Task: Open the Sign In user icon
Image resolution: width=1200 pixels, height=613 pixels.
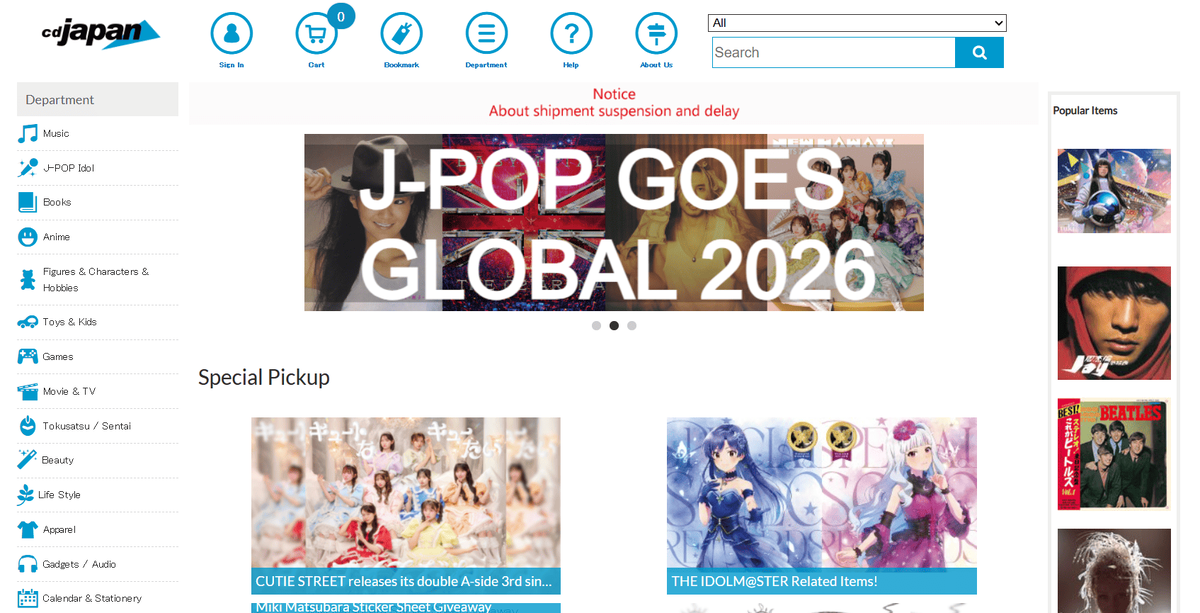Action: (232, 34)
